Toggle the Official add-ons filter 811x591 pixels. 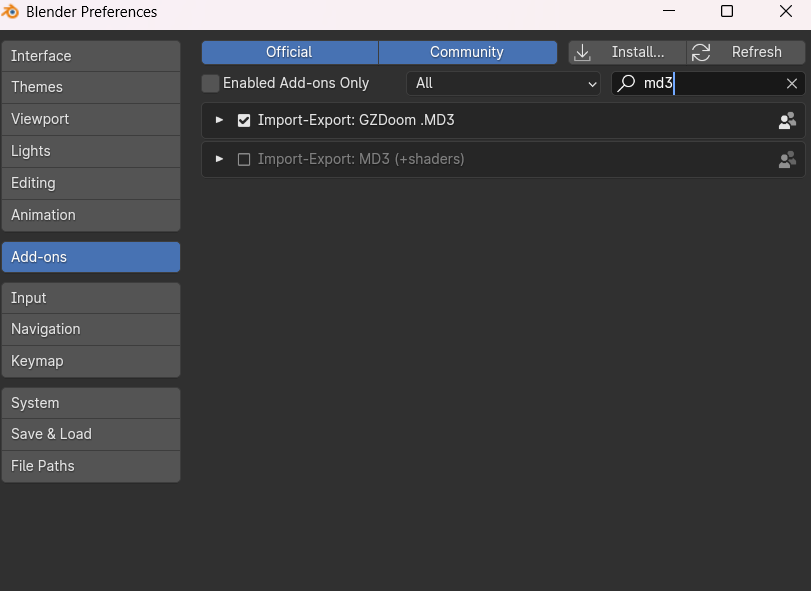click(x=290, y=52)
